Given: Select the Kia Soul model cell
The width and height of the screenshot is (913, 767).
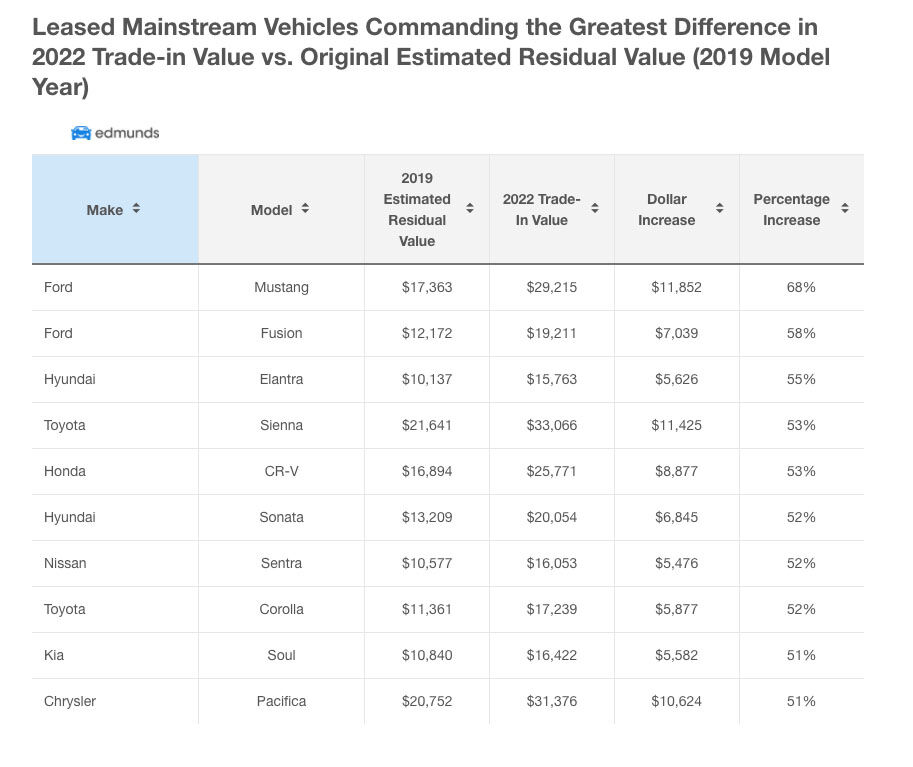Looking at the screenshot, I should pyautogui.click(x=281, y=655).
